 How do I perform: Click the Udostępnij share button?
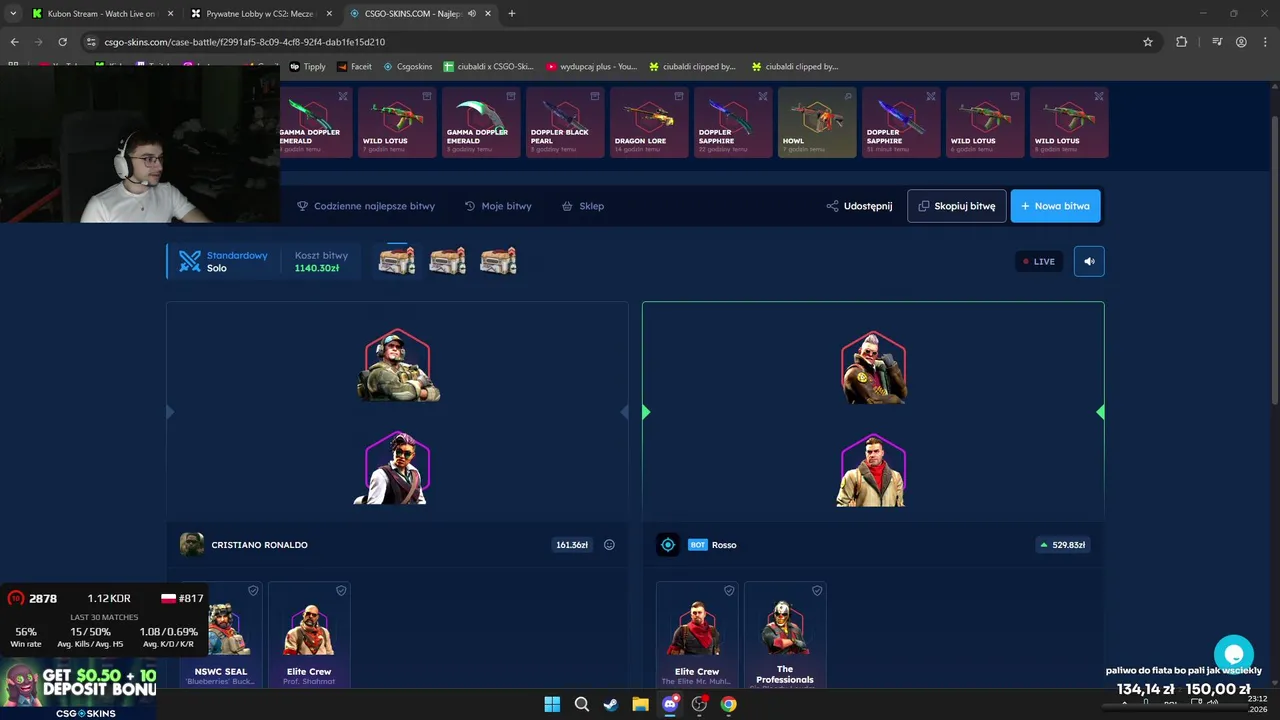click(859, 206)
